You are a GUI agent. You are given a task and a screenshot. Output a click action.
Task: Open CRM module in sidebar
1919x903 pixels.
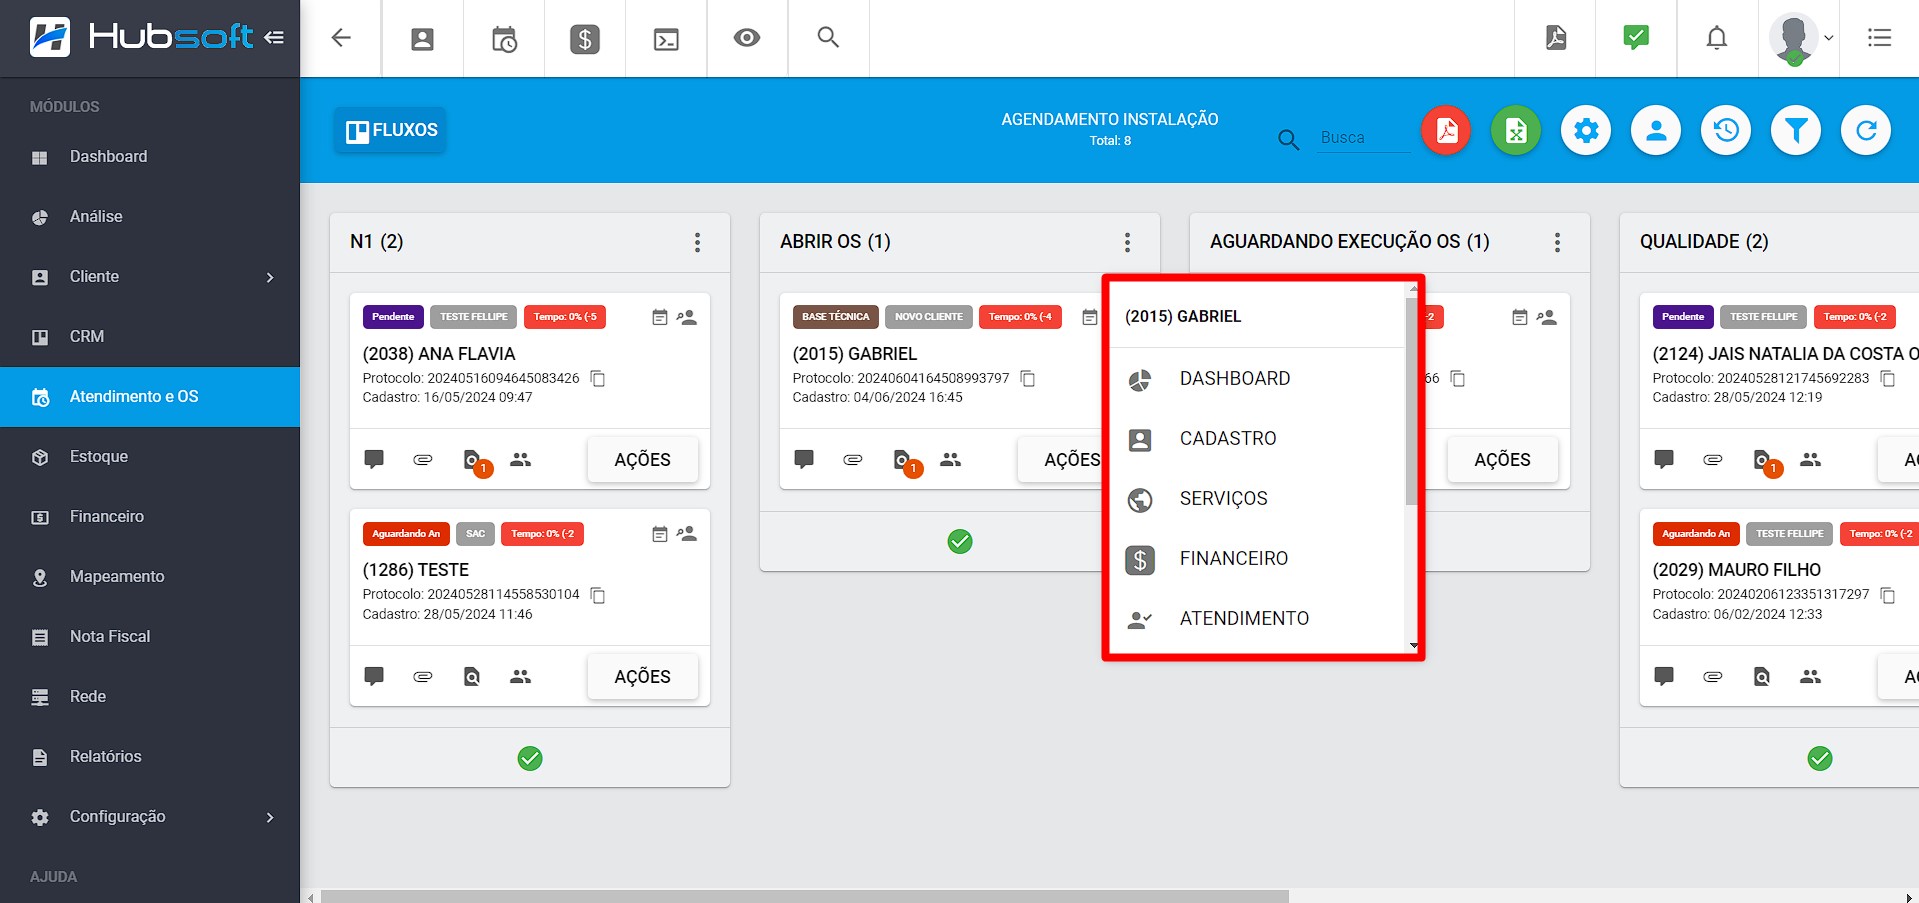tap(150, 337)
